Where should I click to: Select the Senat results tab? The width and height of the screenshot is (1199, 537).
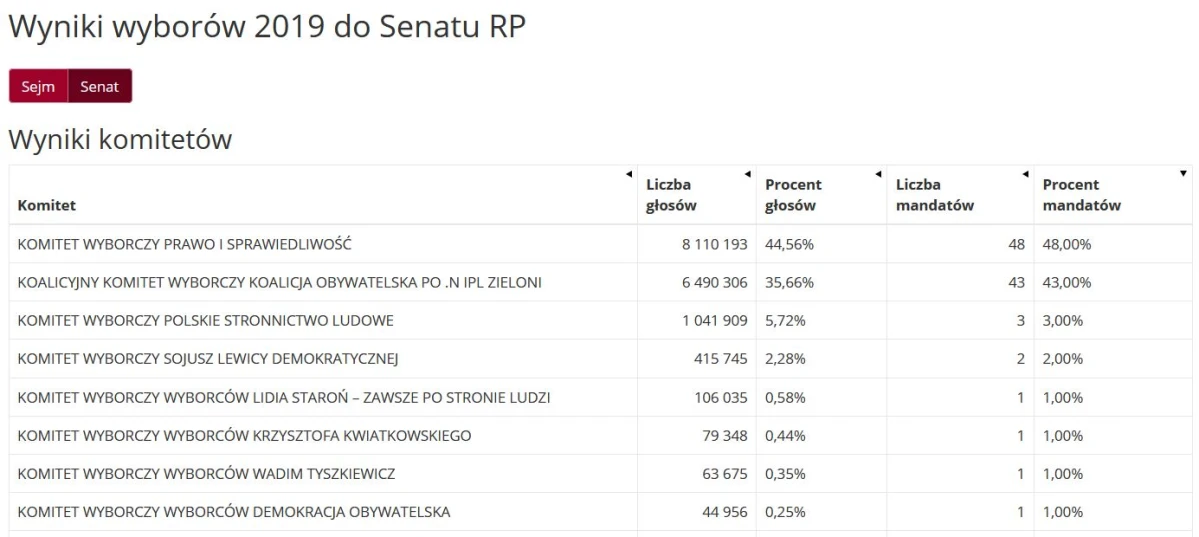point(100,86)
